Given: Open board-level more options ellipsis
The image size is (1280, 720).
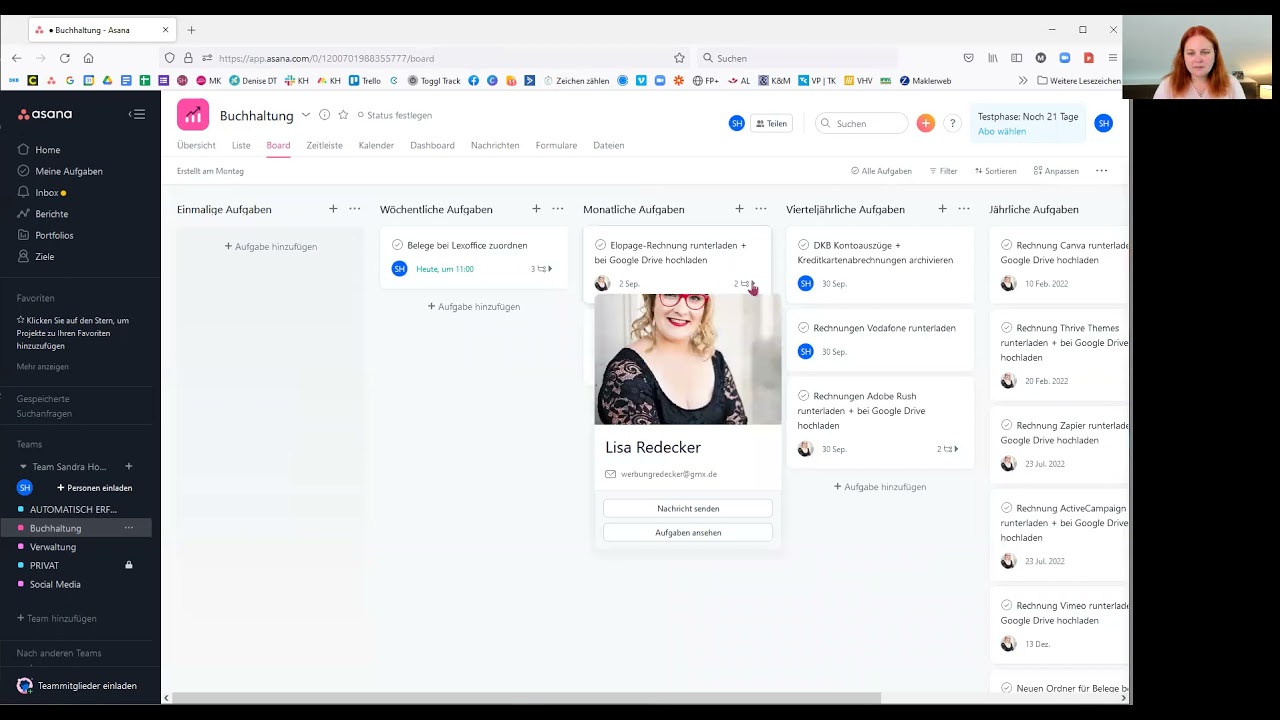Looking at the screenshot, I should (x=1101, y=171).
